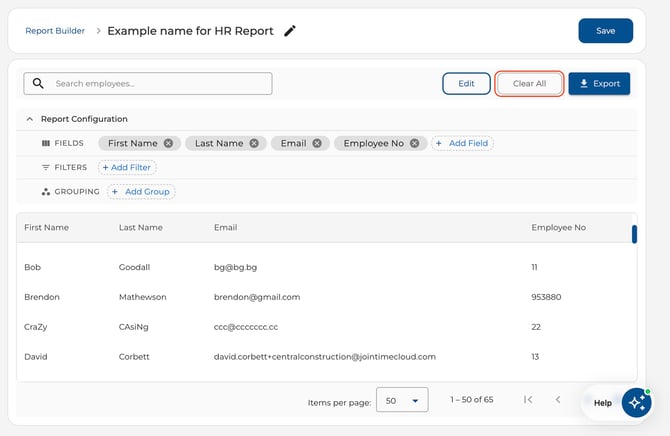Click the breadcrumb chevron separator
The image size is (670, 436).
pyautogui.click(x=98, y=31)
